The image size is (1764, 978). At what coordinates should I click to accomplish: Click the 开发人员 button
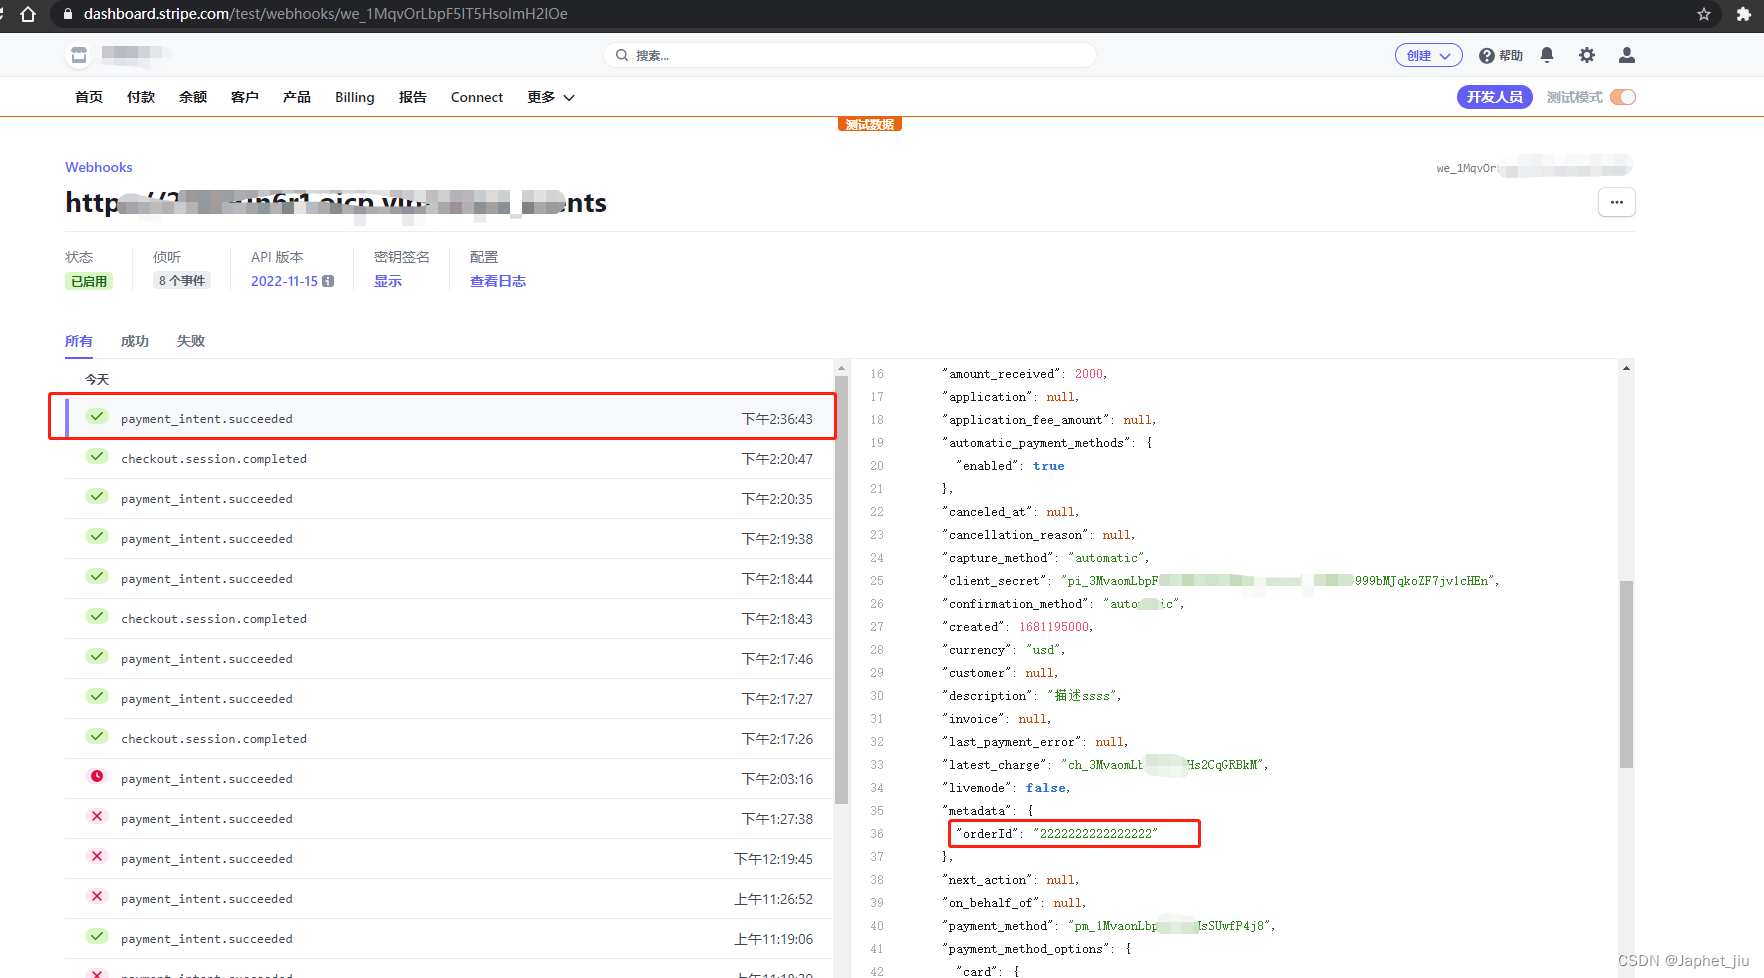[x=1495, y=97]
